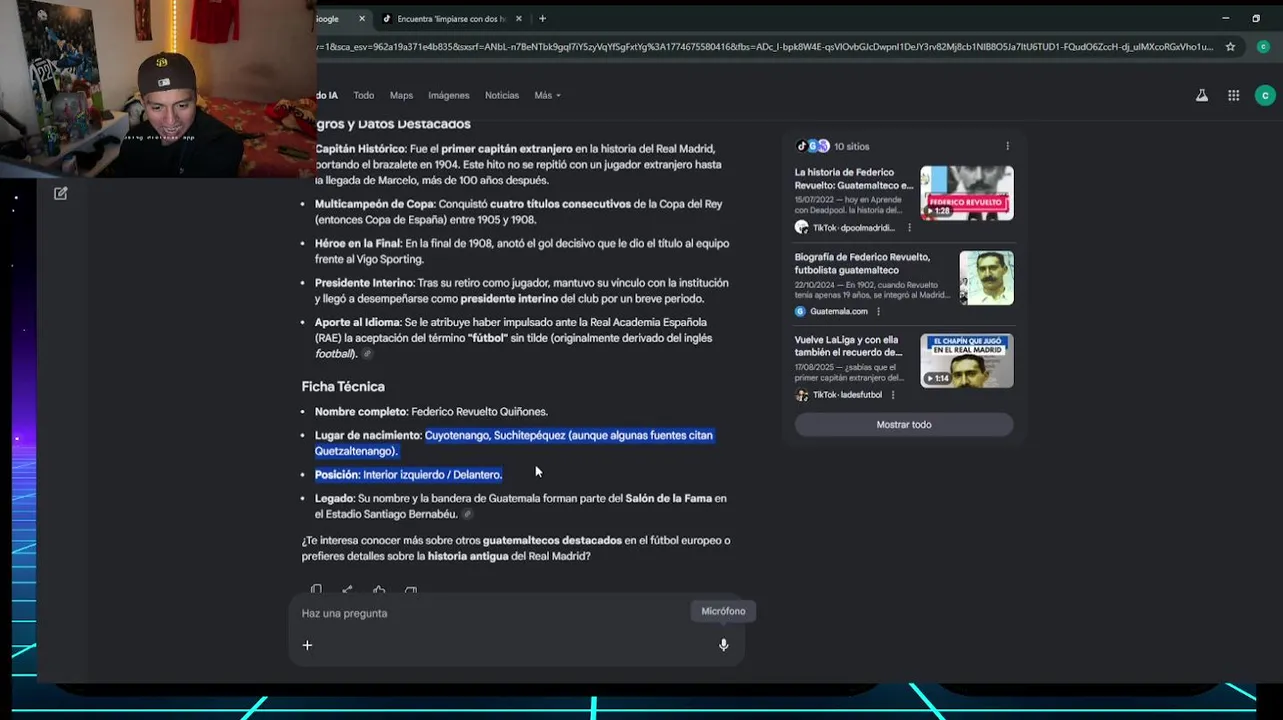This screenshot has width=1283, height=720.
Task: Click the copy answer icon
Action: pos(316,590)
